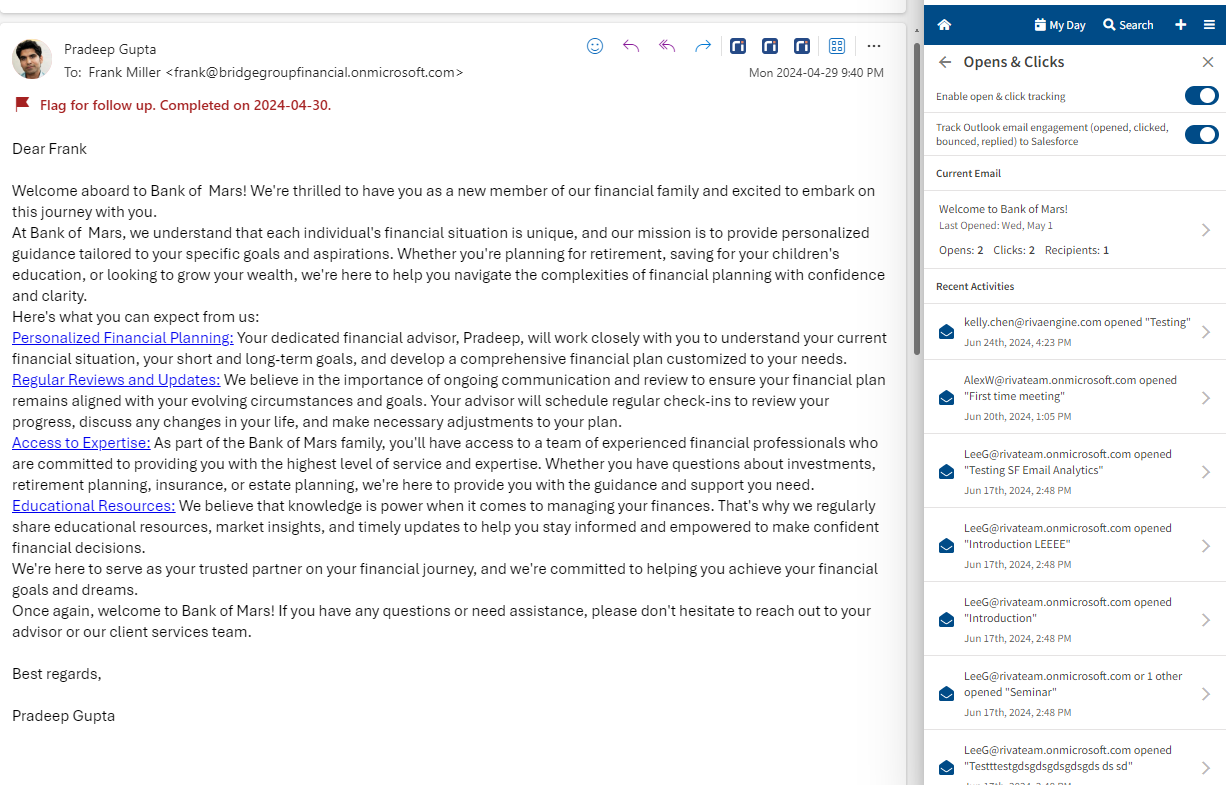This screenshot has width=1226, height=785.
Task: Click the "Jun 20th, 2024, 1:05 PM" date
Action: click(x=1017, y=416)
